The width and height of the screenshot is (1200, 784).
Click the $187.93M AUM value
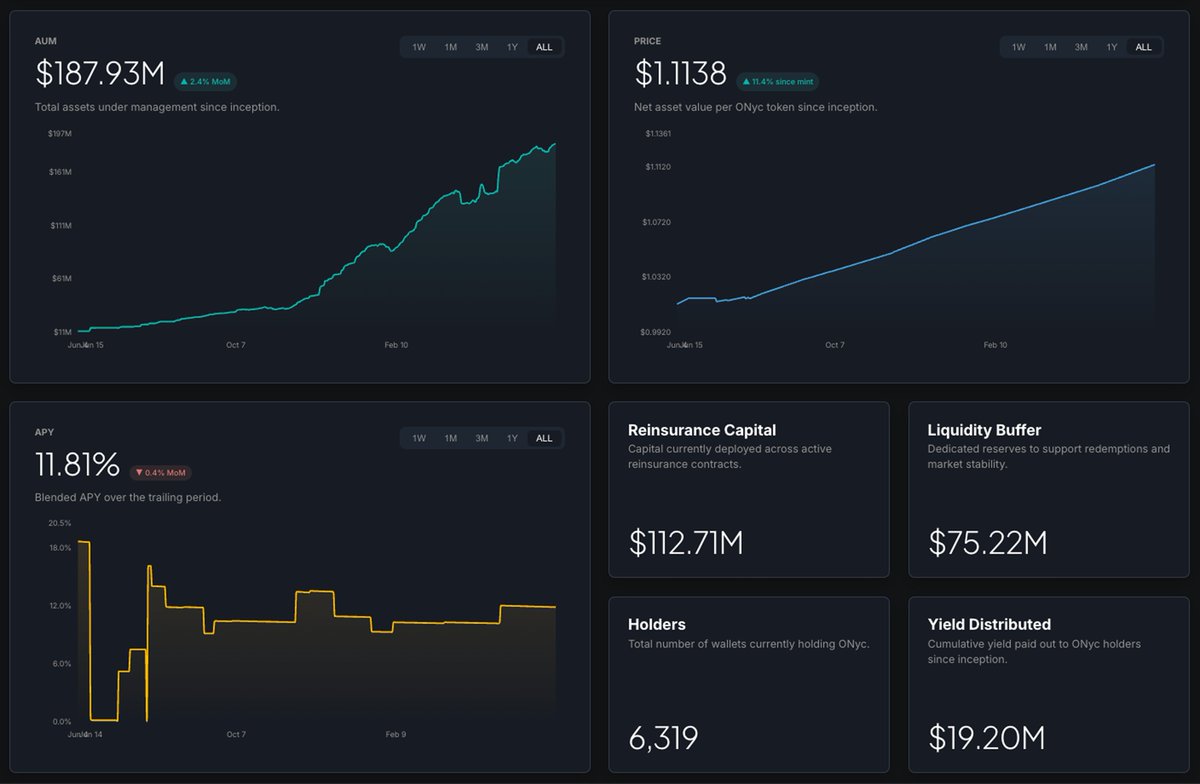coord(99,73)
